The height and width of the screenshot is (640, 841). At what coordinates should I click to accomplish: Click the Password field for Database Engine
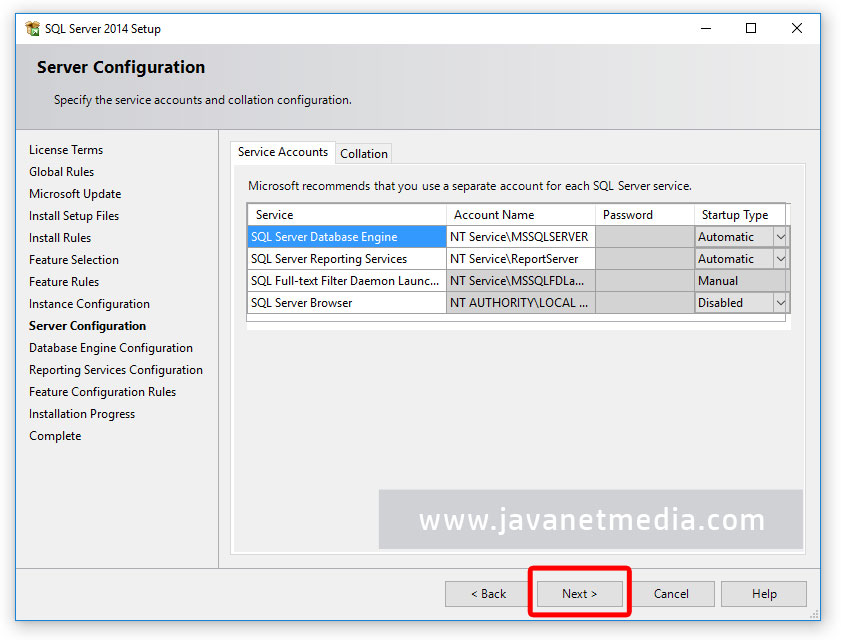[644, 236]
